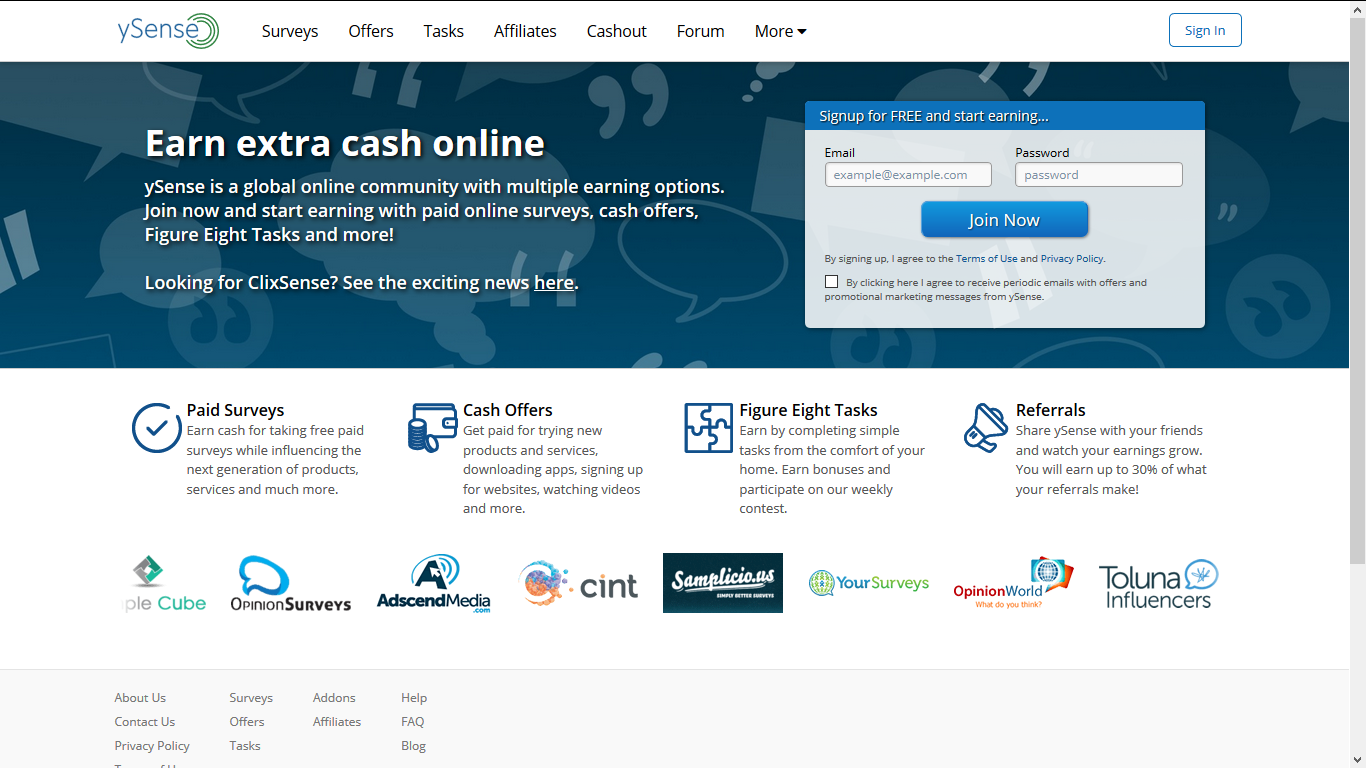1366x768 pixels.
Task: Click the OpinionWorld partner logo
Action: tap(1013, 583)
